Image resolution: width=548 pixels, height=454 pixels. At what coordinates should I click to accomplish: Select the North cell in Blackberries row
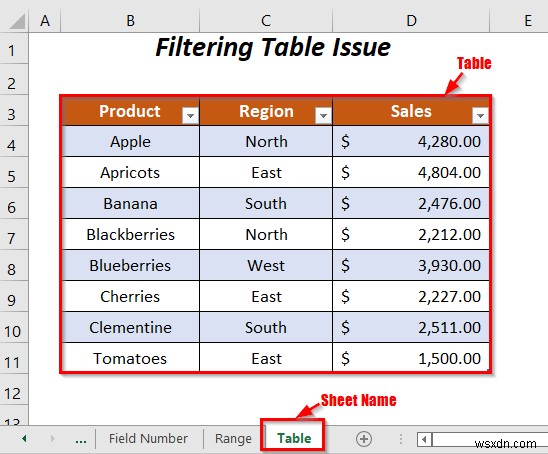pos(266,234)
